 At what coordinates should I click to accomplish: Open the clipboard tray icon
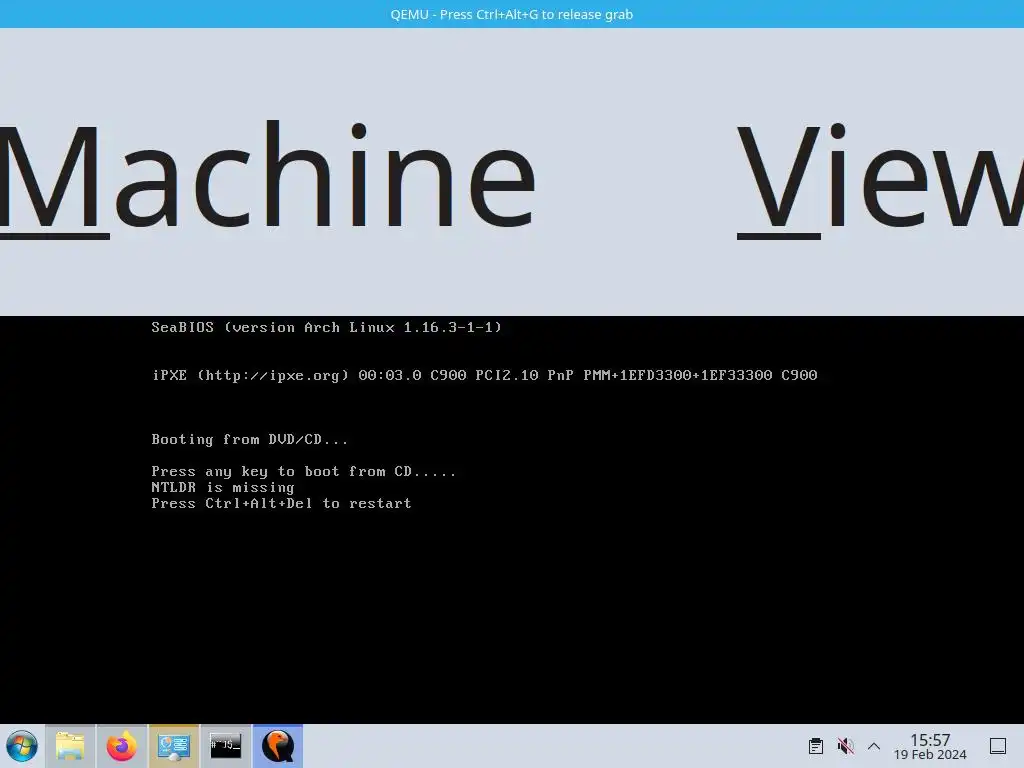(x=816, y=746)
